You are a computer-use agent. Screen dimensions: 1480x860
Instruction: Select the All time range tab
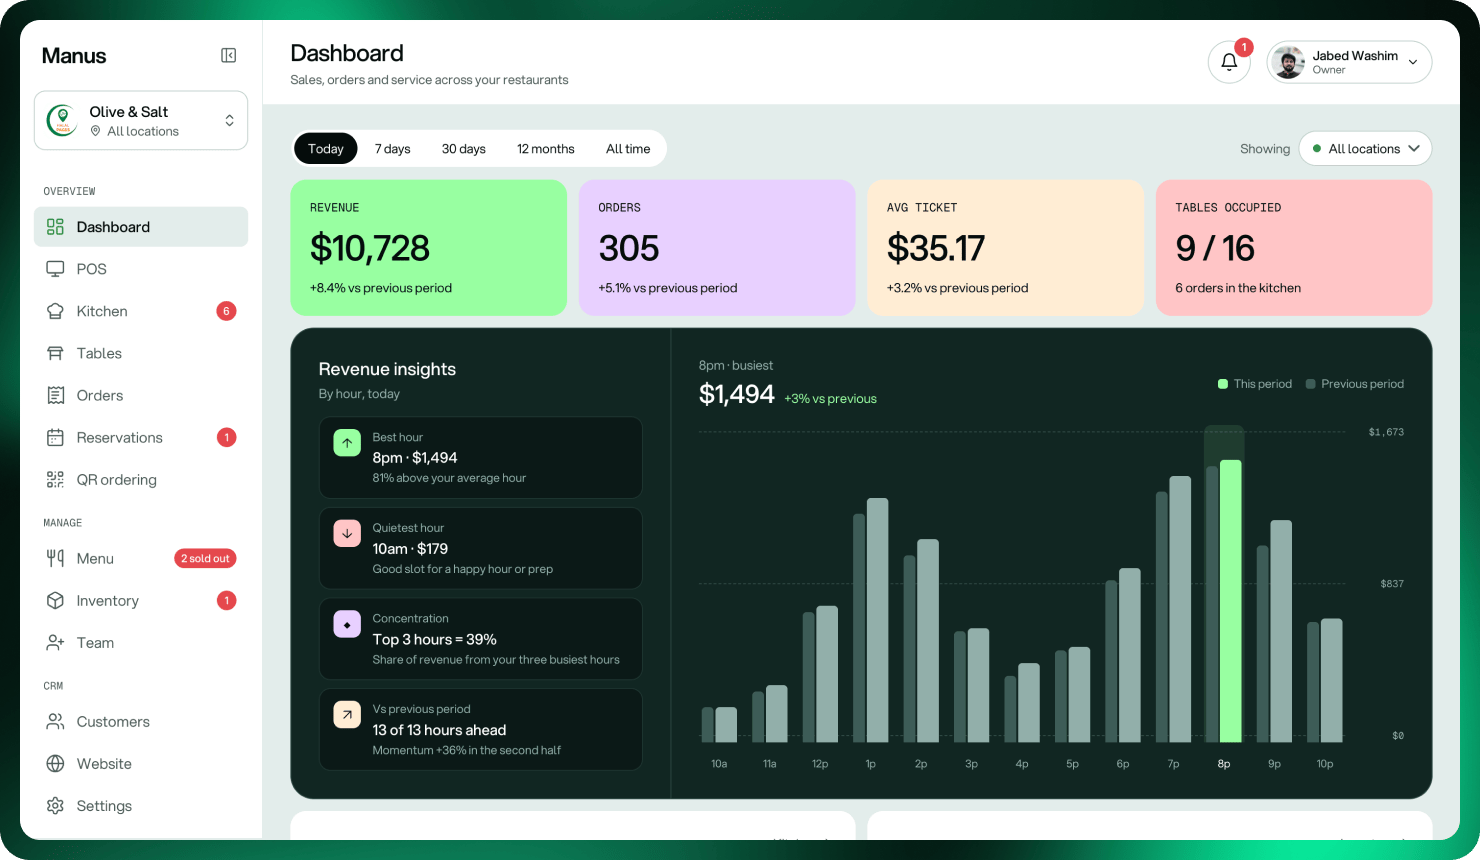pyautogui.click(x=628, y=149)
